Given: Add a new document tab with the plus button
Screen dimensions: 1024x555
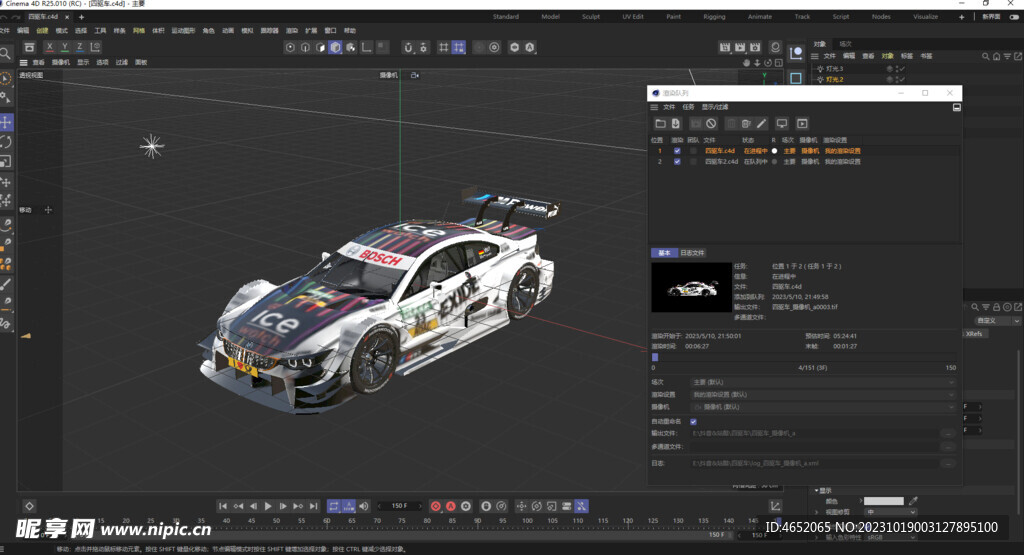Looking at the screenshot, I should pos(82,17).
